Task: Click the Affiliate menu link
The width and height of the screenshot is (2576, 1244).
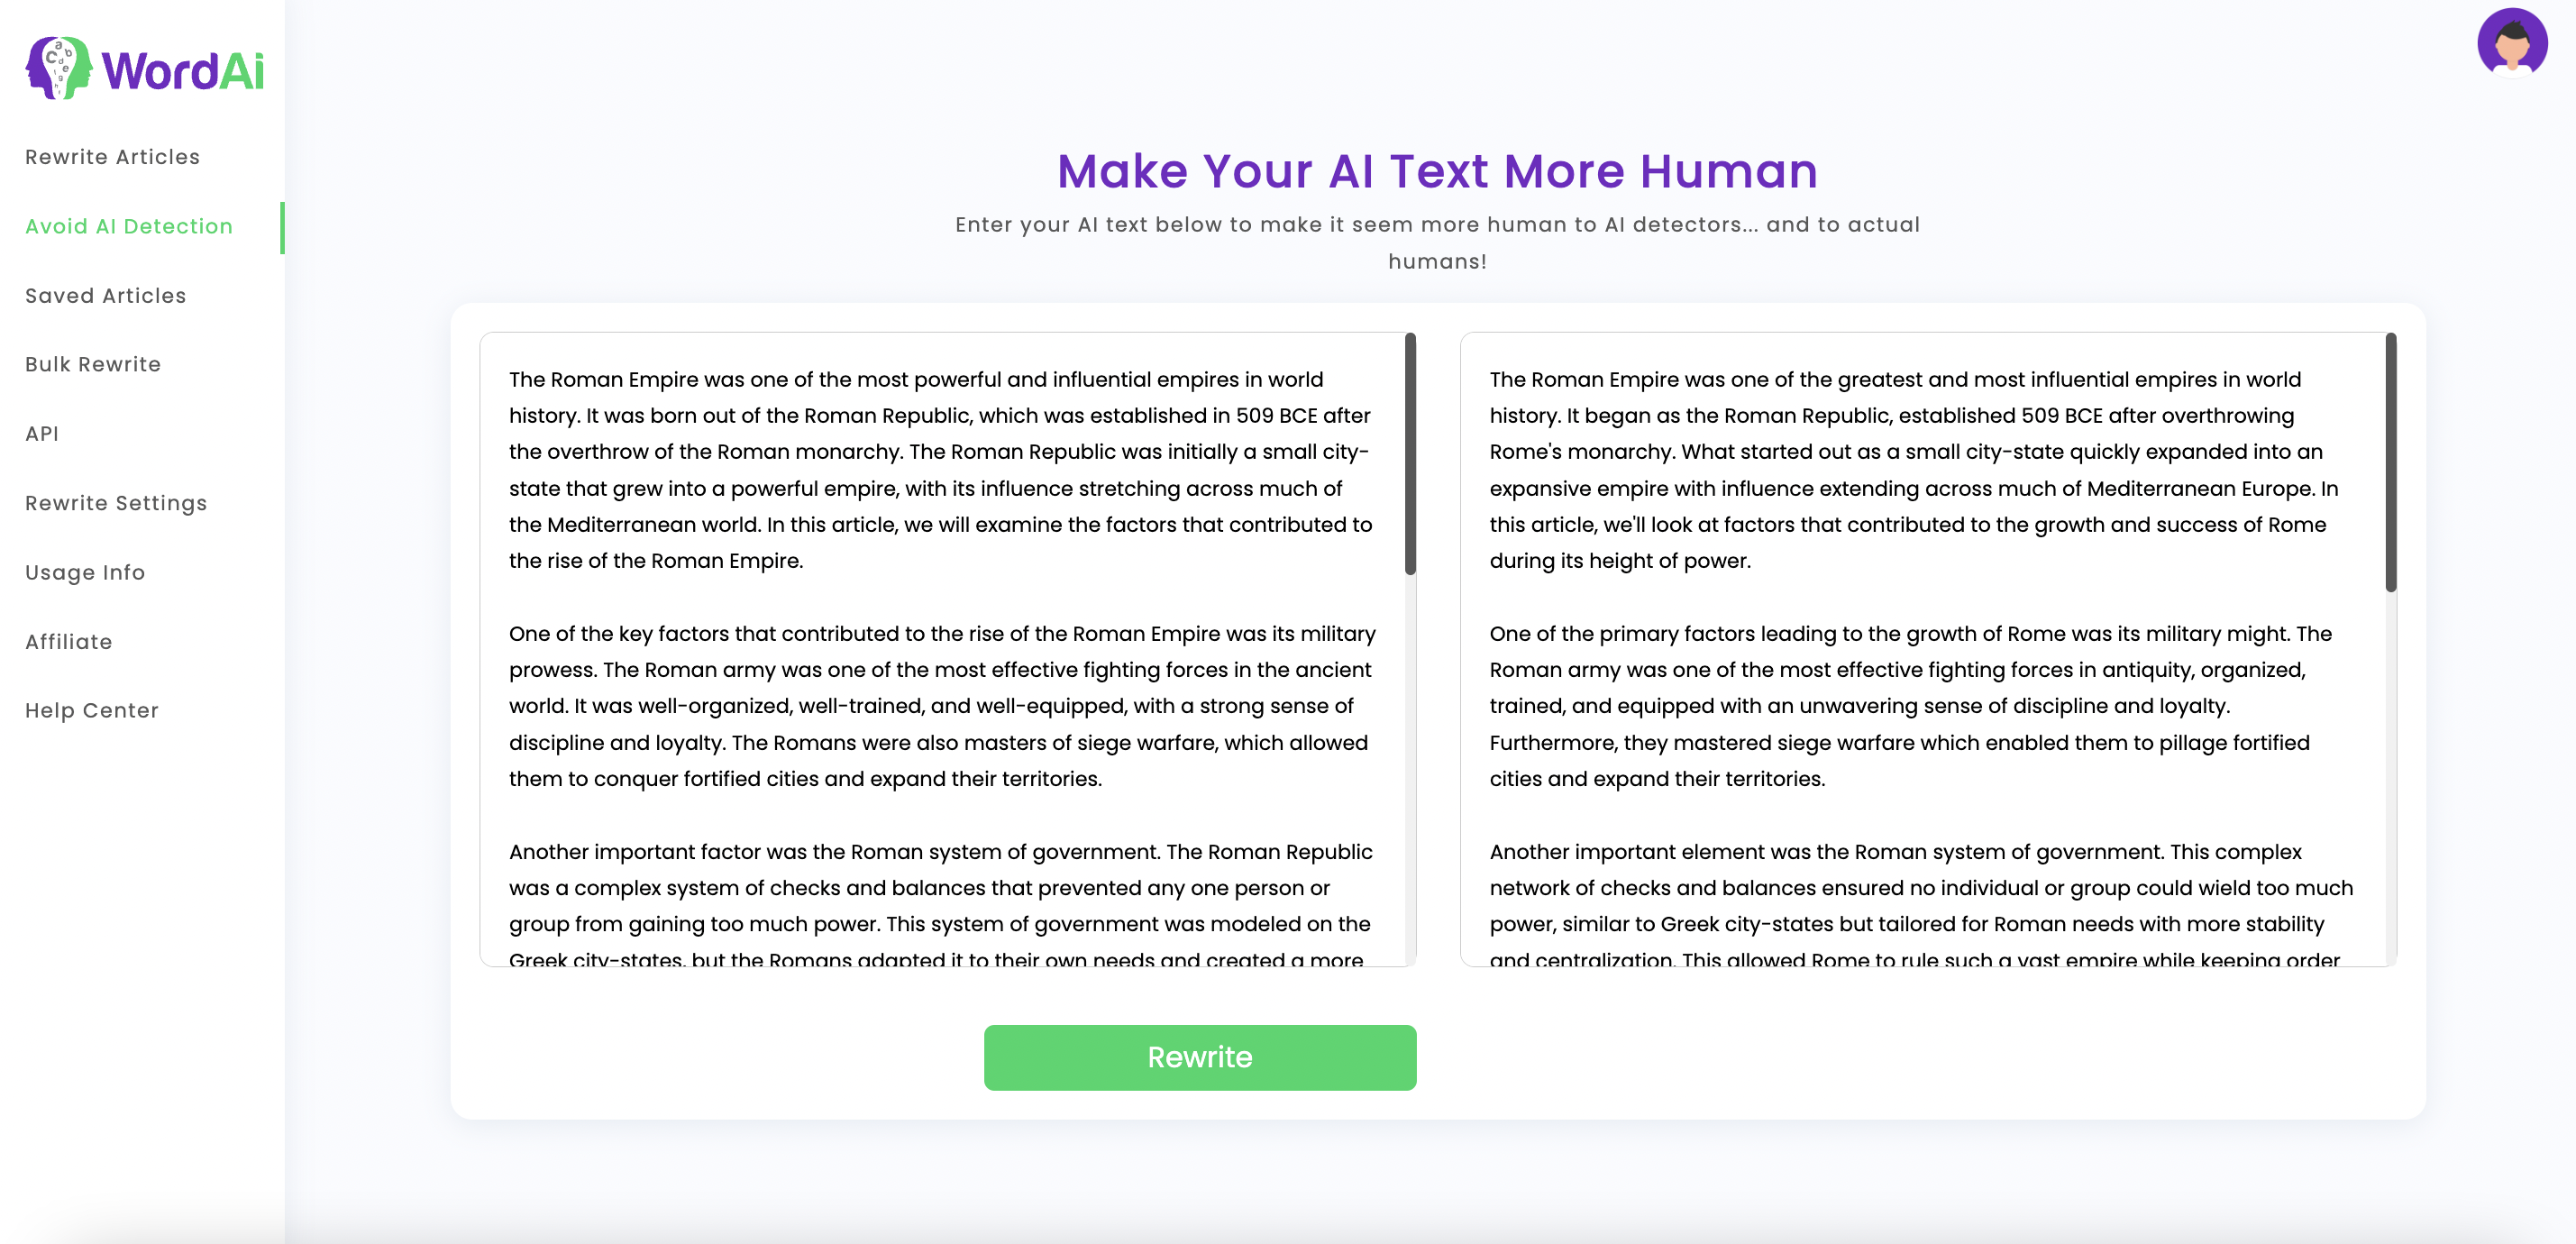Action: [68, 641]
